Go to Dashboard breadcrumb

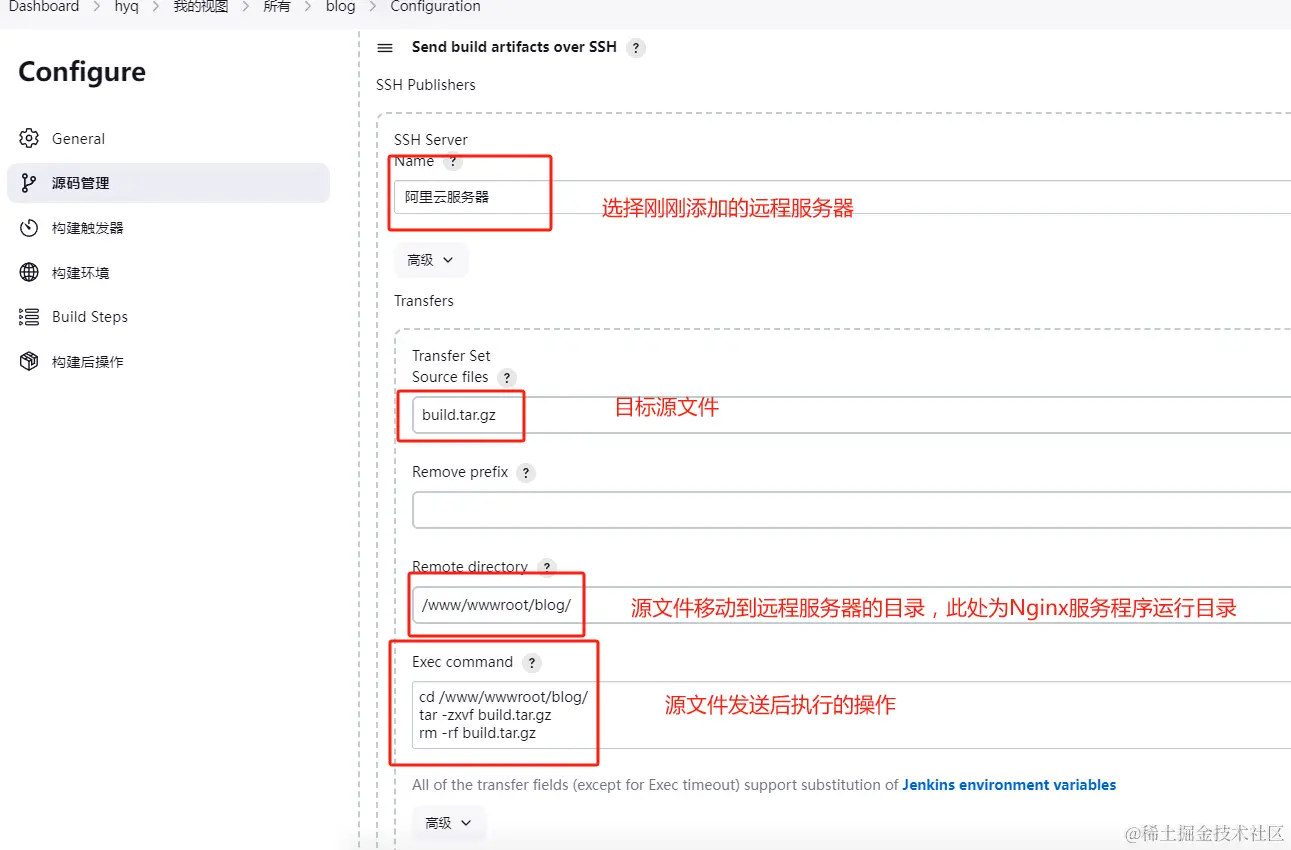coord(43,7)
